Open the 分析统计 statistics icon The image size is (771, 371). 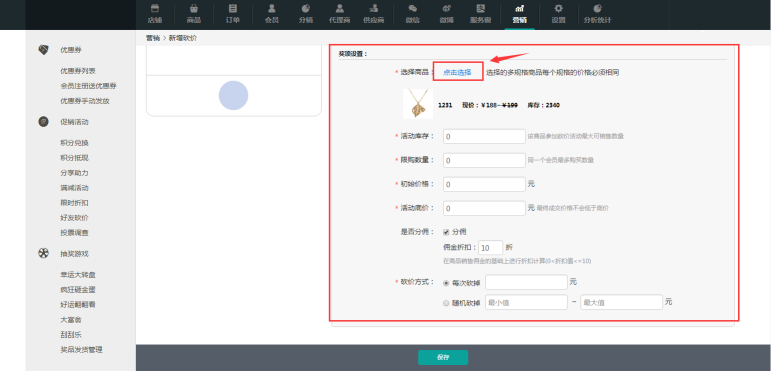coord(597,8)
